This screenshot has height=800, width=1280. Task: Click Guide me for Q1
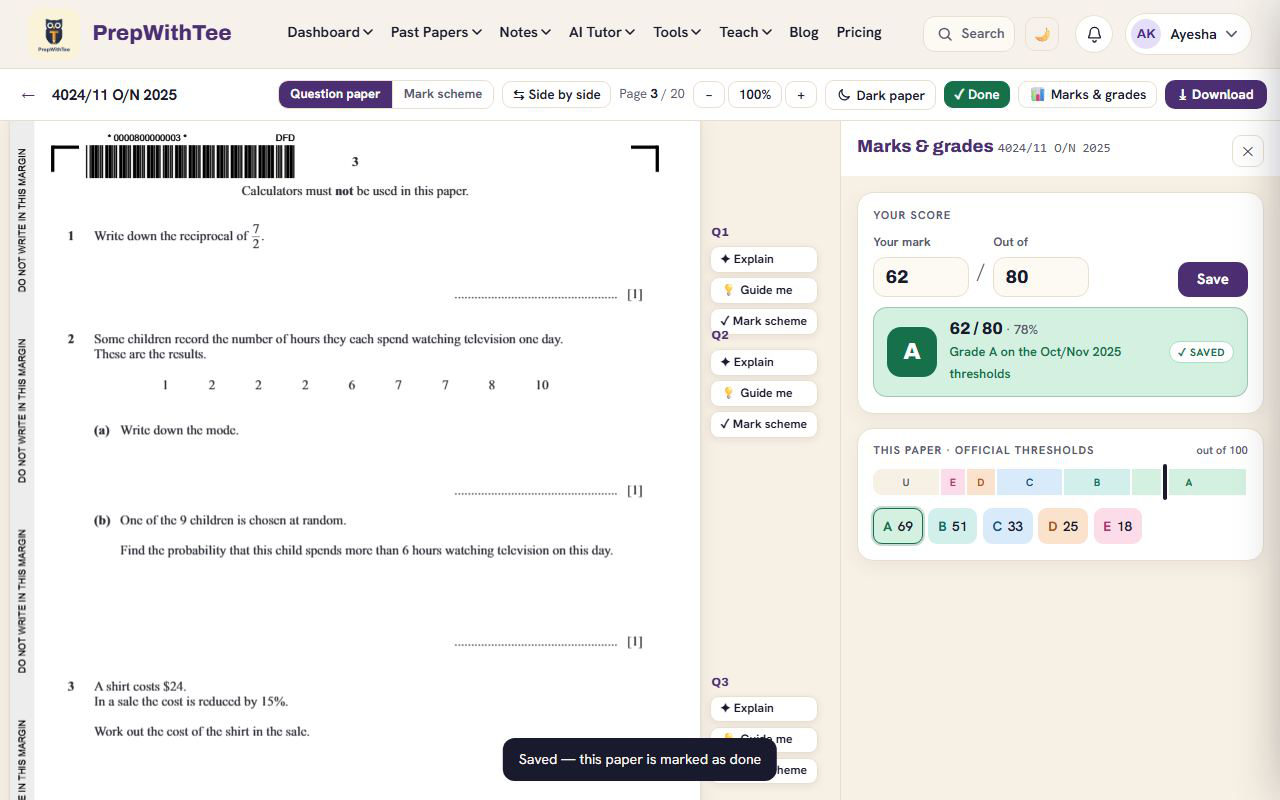[764, 290]
